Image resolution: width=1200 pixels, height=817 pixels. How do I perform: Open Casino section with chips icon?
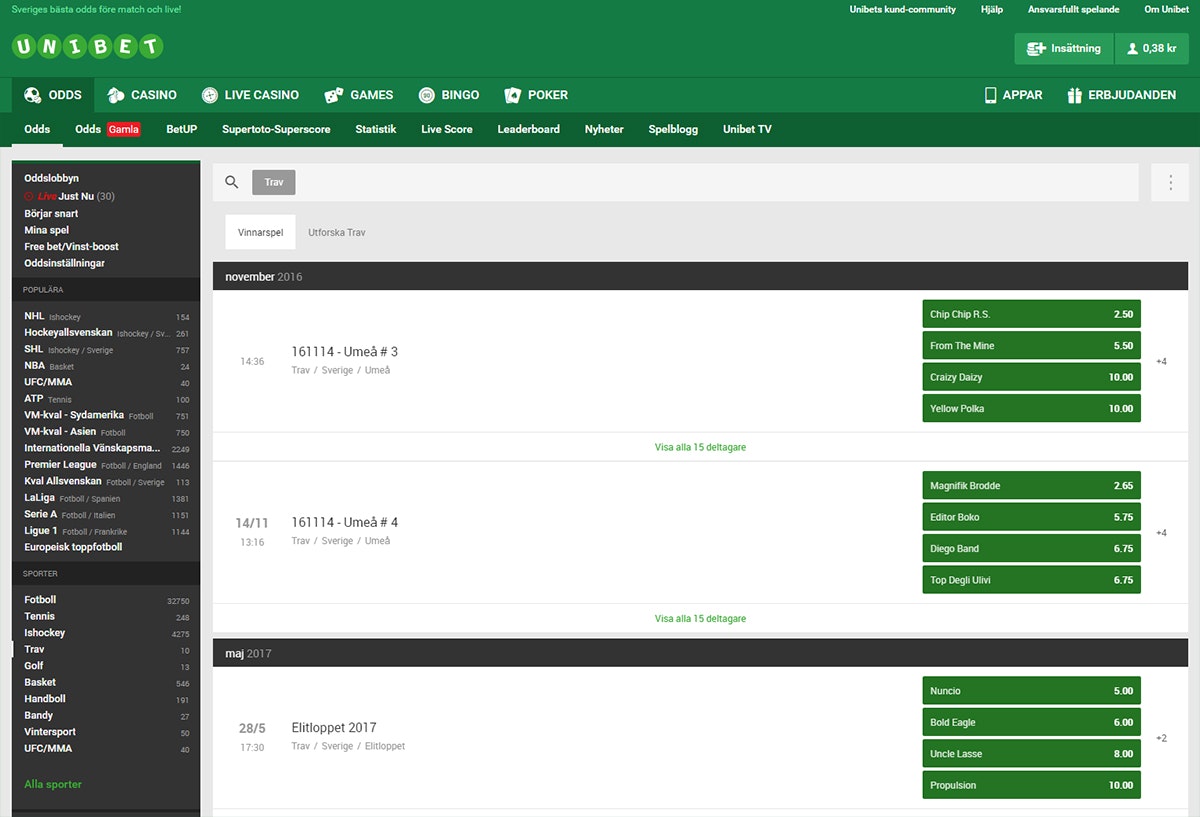[118, 95]
